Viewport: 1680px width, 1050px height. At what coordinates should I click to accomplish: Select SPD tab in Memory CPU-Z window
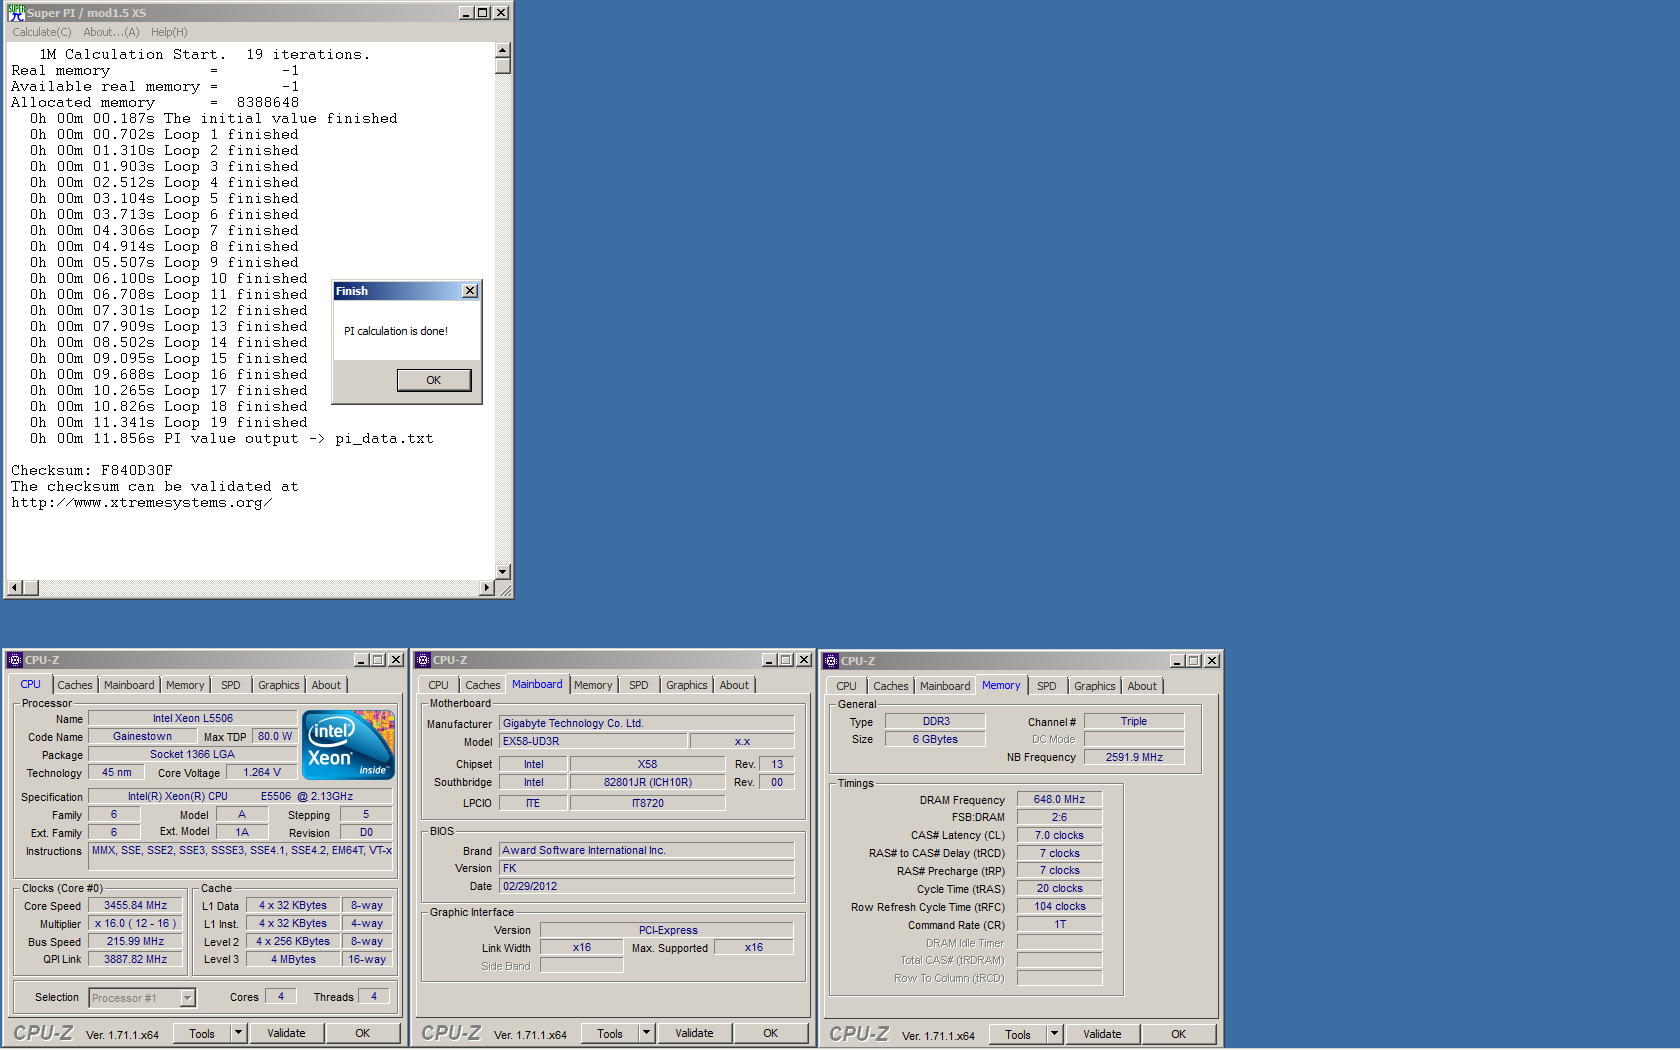[1047, 686]
